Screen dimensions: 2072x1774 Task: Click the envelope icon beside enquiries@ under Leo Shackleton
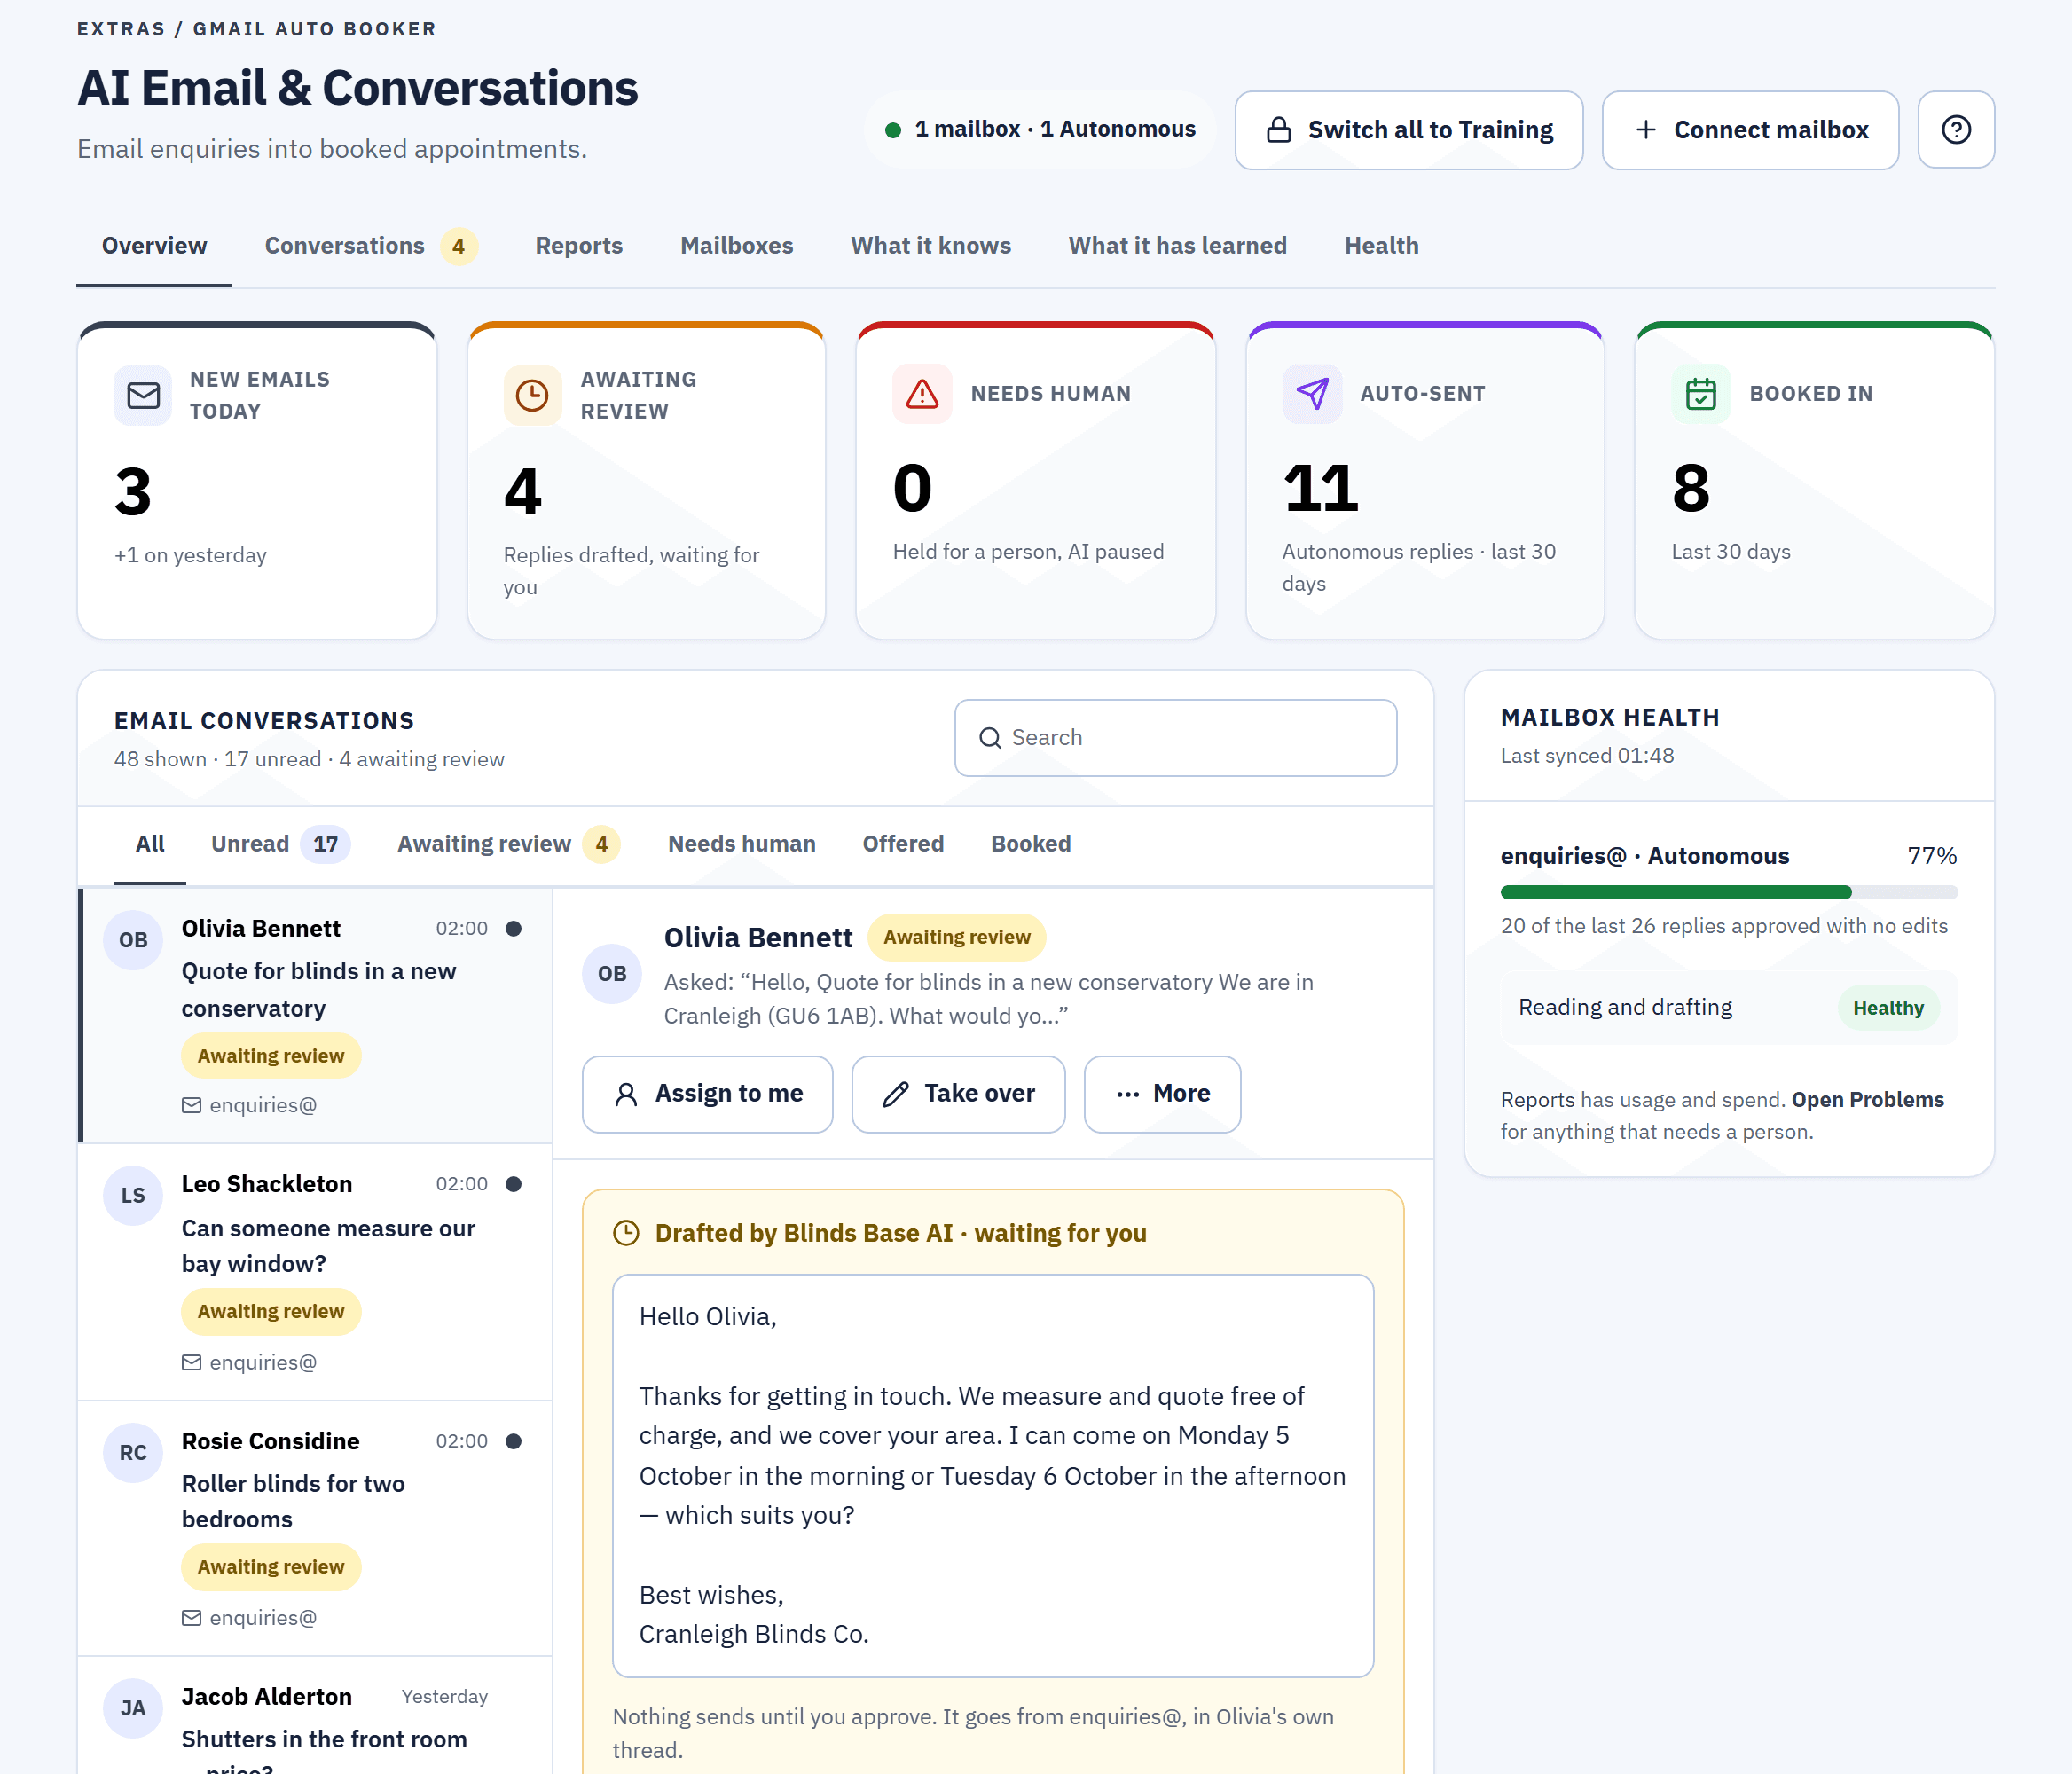(191, 1362)
